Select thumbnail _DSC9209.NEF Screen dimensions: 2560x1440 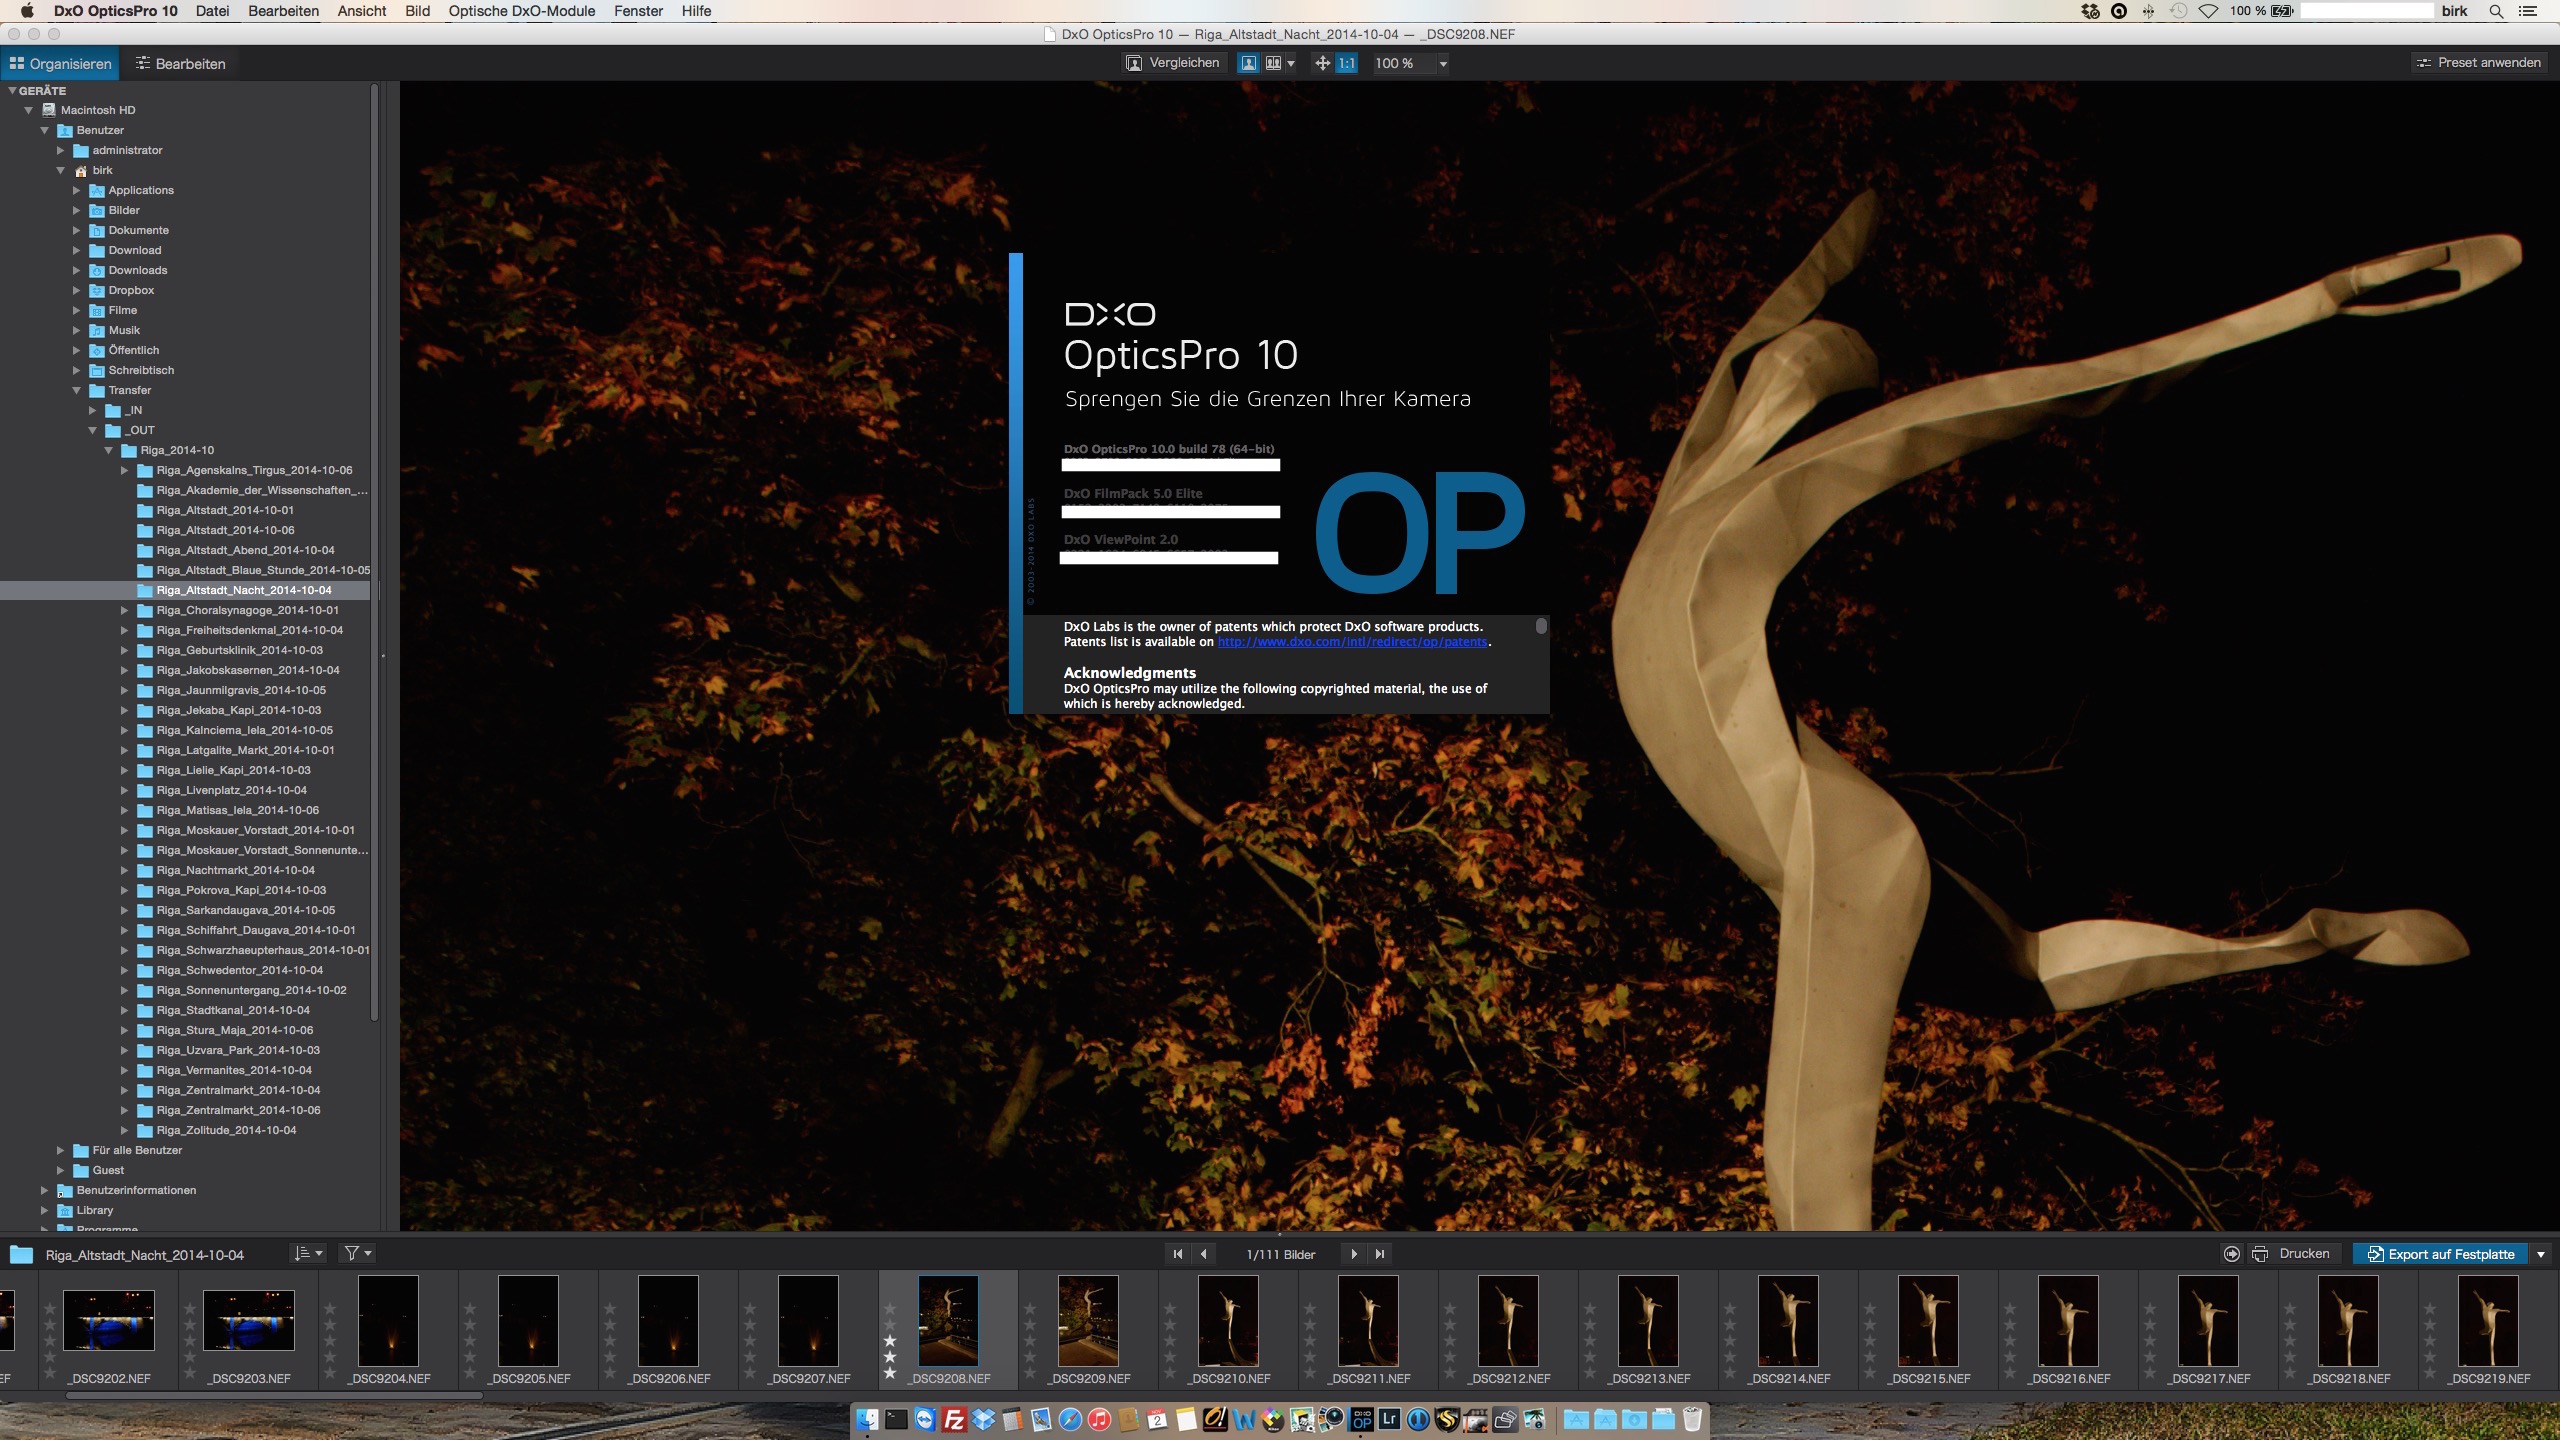(1088, 1320)
